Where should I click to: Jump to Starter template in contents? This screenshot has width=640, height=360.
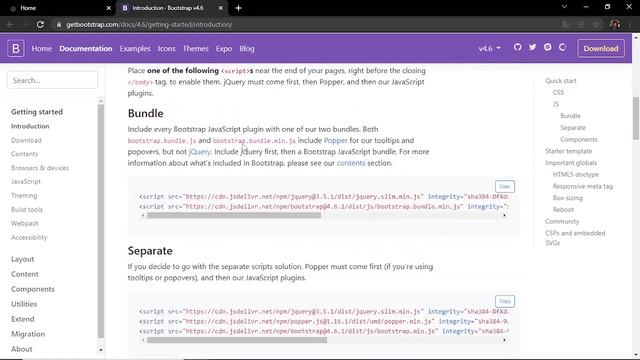pos(568,151)
